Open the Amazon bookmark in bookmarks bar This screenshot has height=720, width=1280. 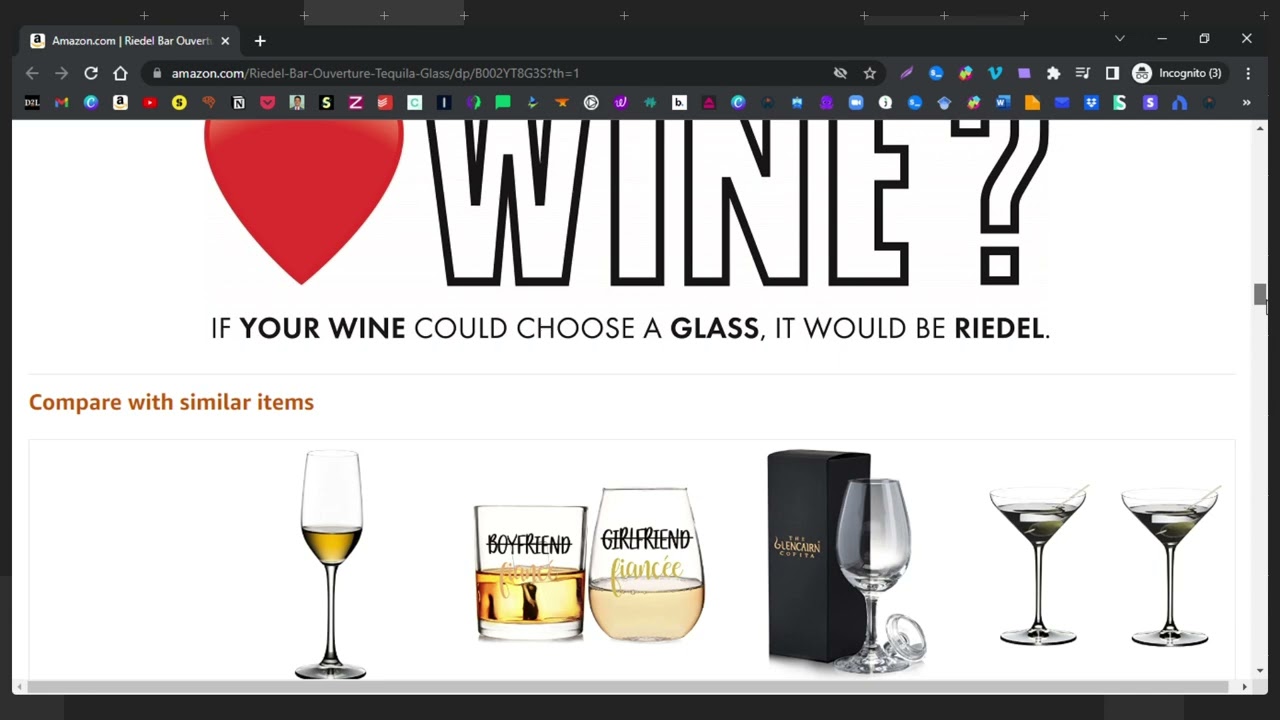click(x=120, y=102)
